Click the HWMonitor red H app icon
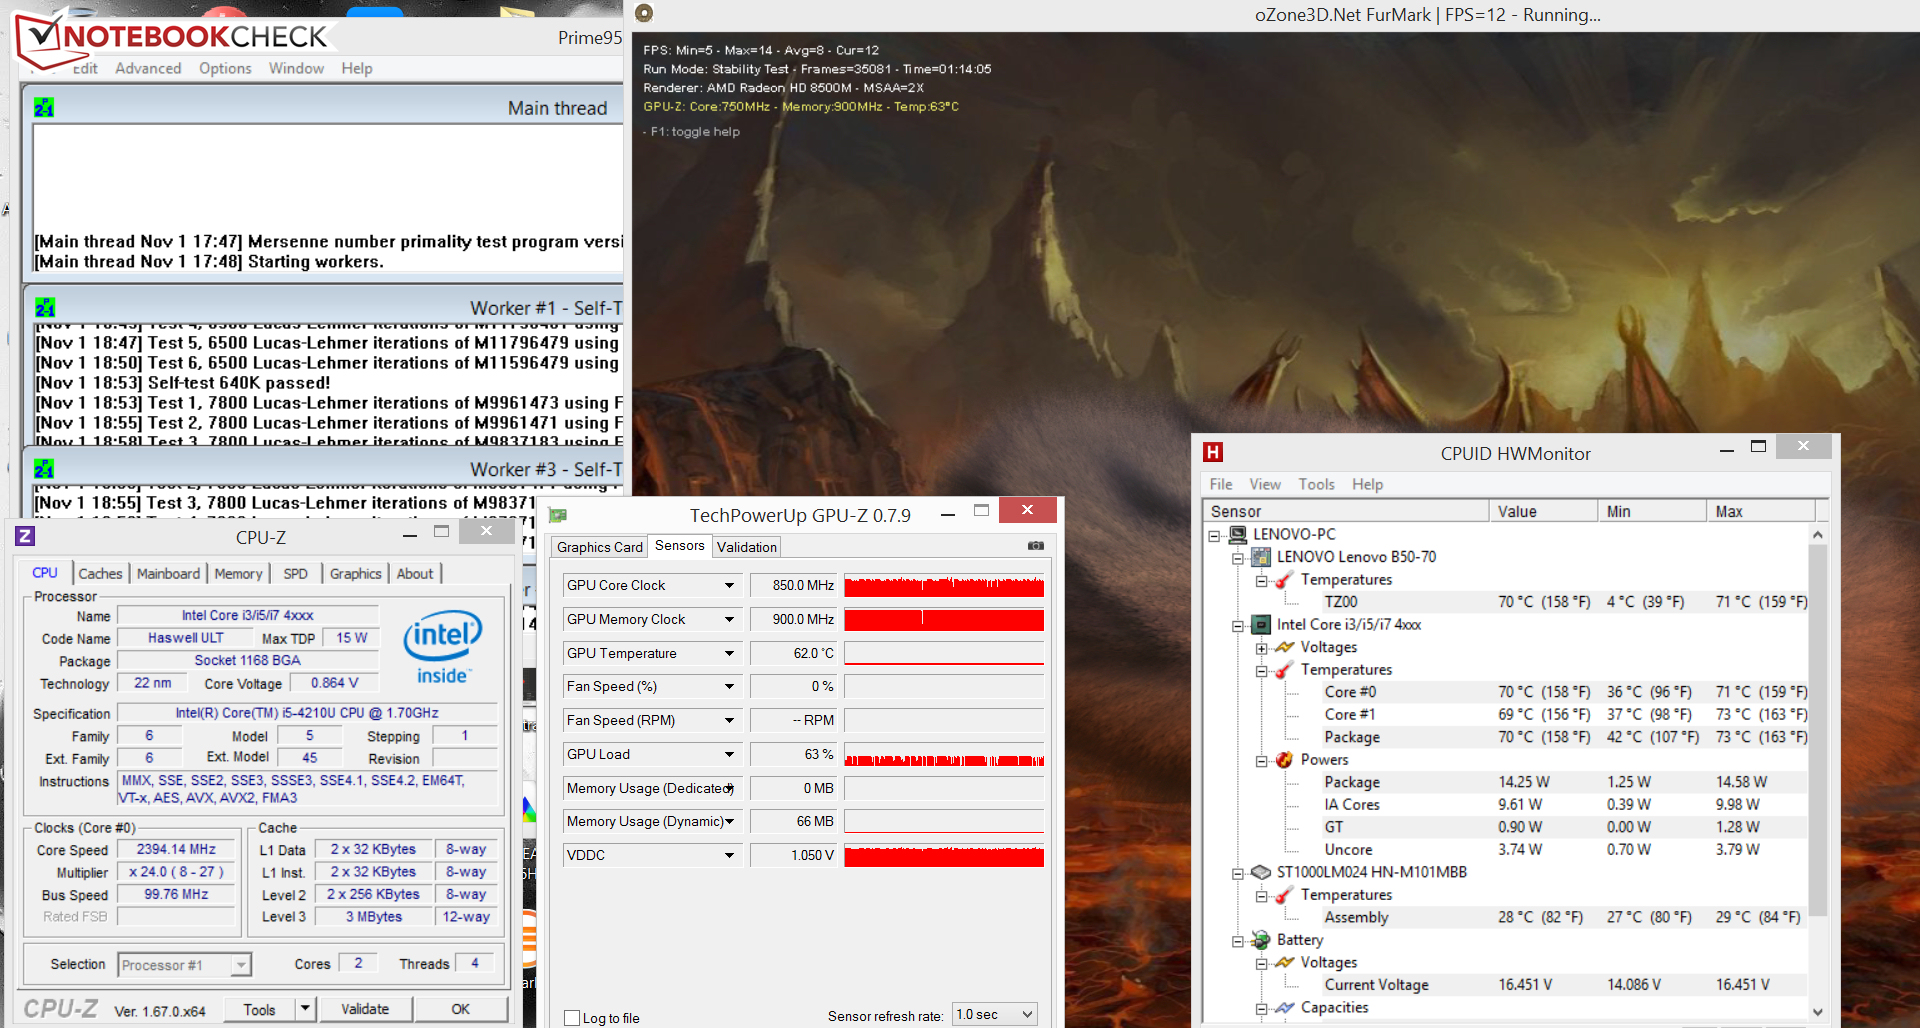 [1213, 452]
